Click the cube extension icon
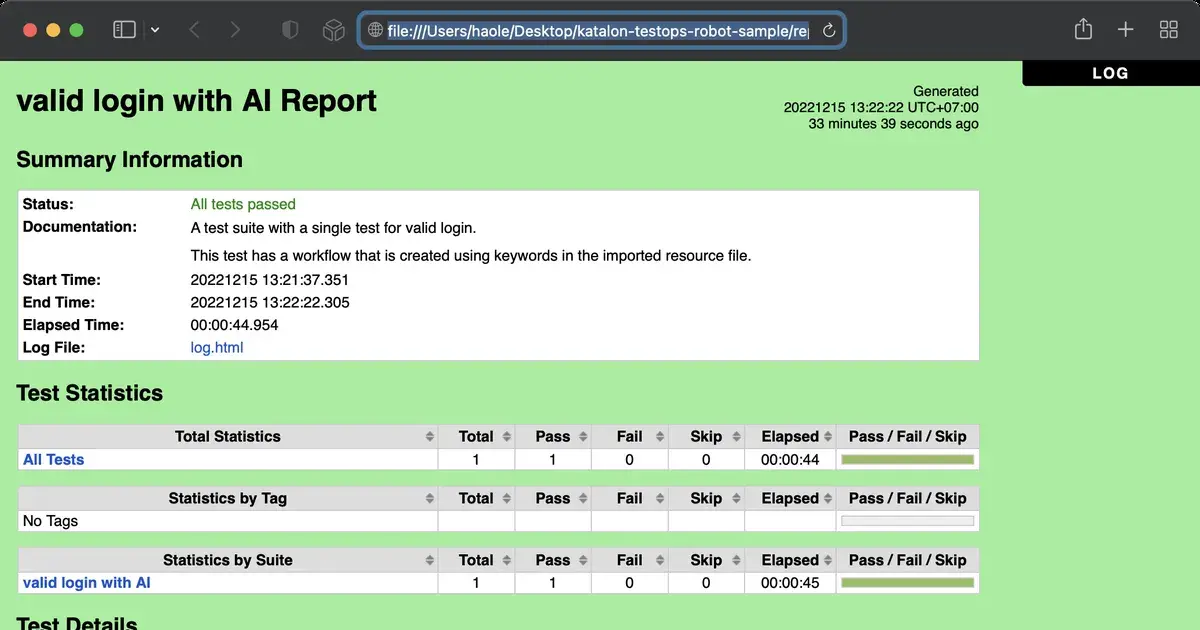1200x630 pixels. click(333, 30)
